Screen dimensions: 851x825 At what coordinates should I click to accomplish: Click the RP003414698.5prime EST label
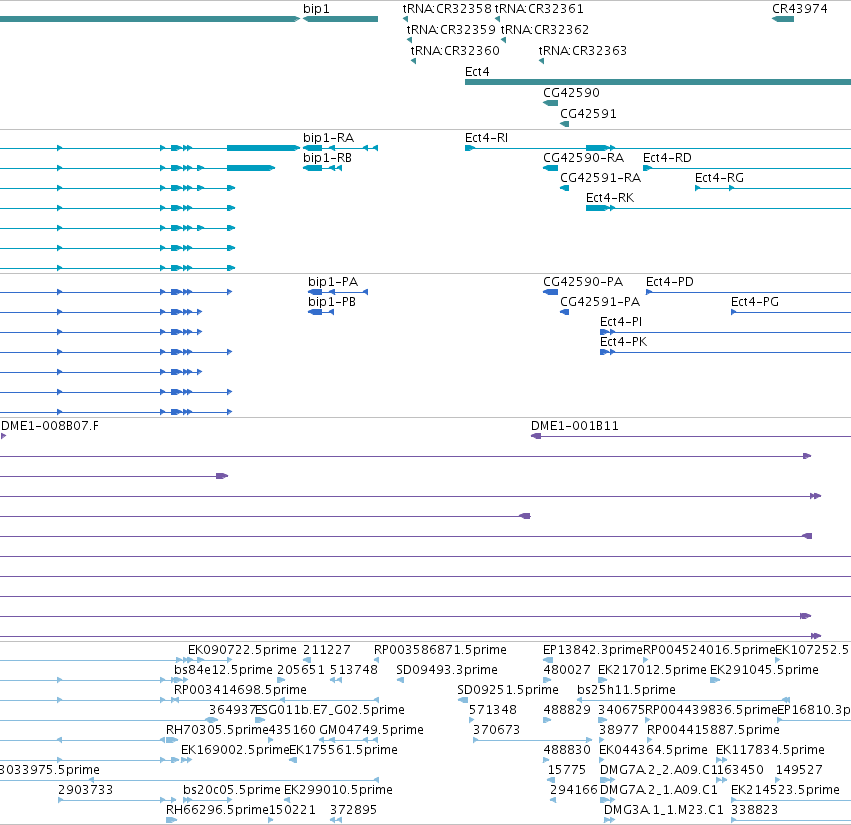click(240, 690)
